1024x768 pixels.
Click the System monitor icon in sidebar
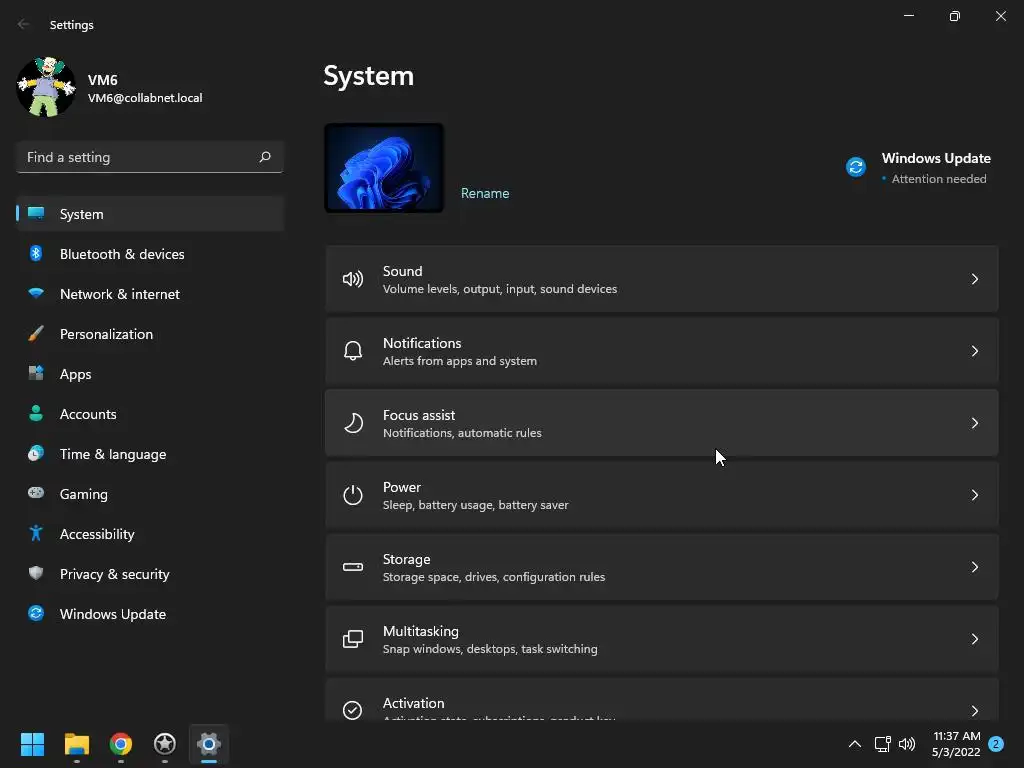pos(36,214)
